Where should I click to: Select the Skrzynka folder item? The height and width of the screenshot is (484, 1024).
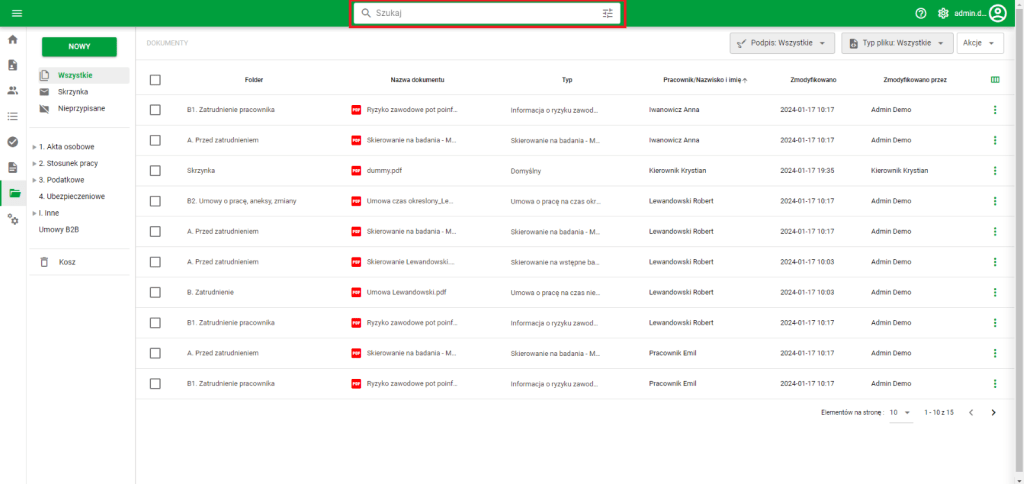73,91
